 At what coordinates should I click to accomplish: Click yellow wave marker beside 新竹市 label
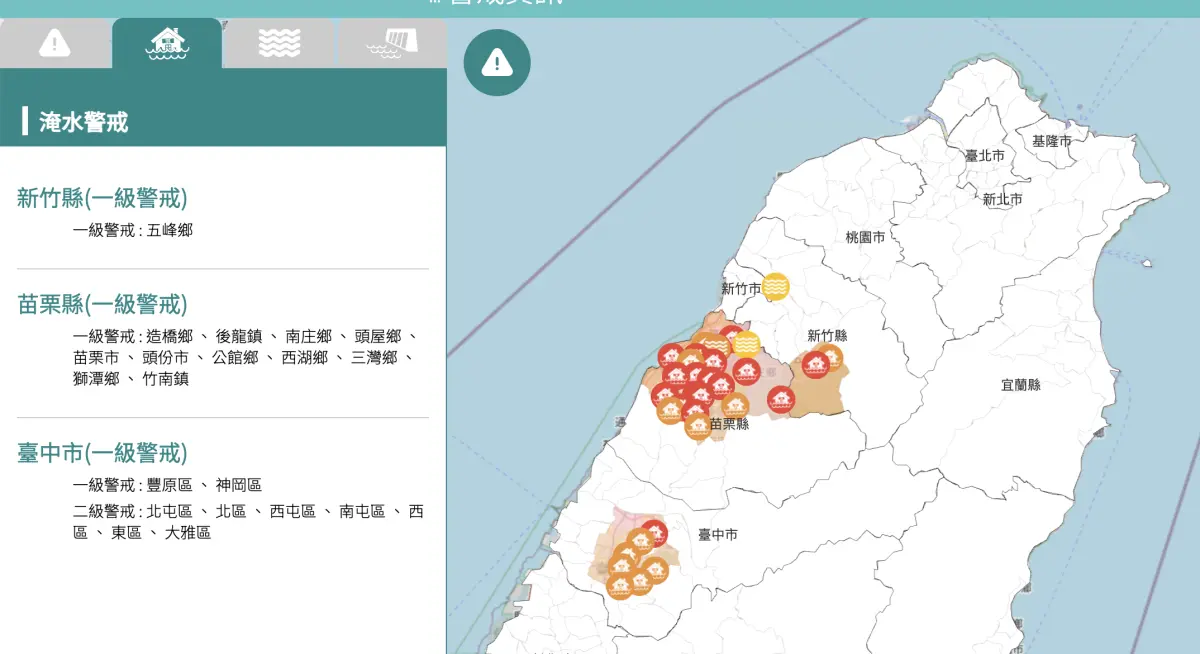pyautogui.click(x=775, y=287)
